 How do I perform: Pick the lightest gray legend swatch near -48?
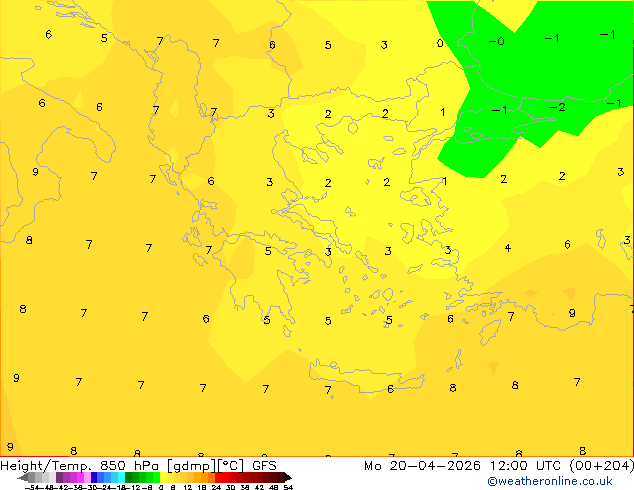[x=52, y=477]
